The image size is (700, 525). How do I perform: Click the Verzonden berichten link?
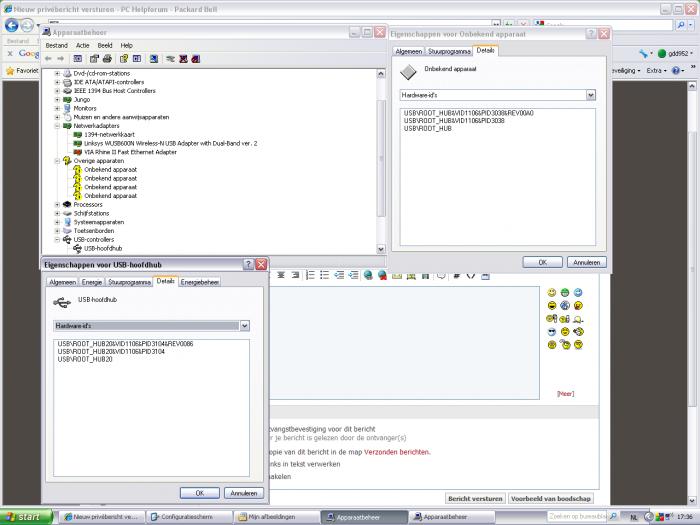tap(396, 452)
